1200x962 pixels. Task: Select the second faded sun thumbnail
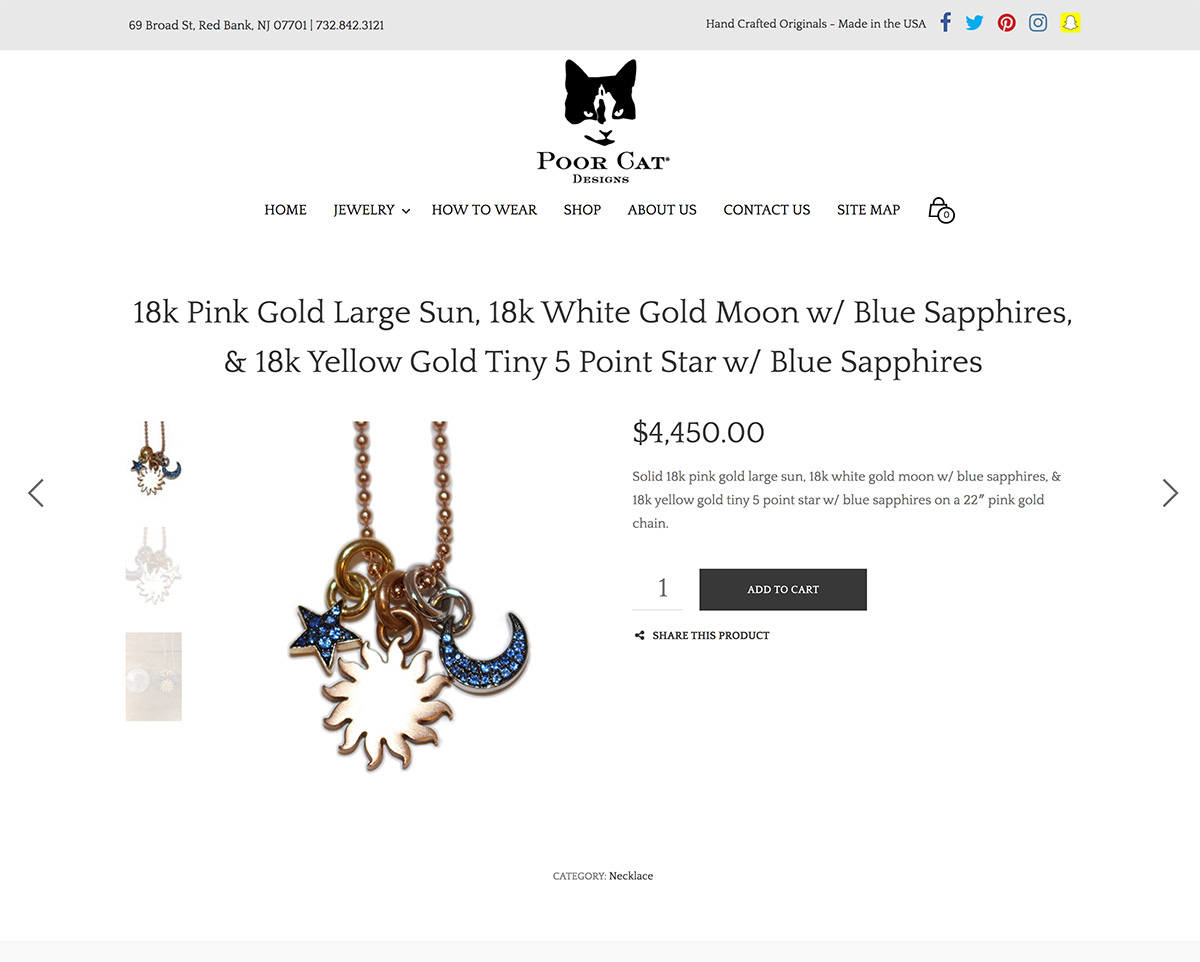154,565
